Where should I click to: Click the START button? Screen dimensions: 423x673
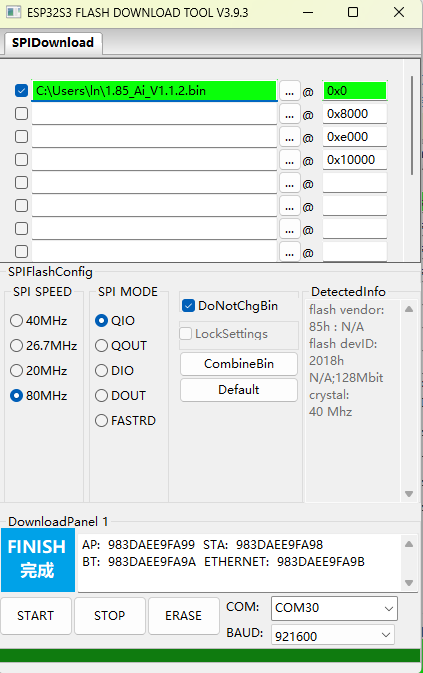pos(36,615)
